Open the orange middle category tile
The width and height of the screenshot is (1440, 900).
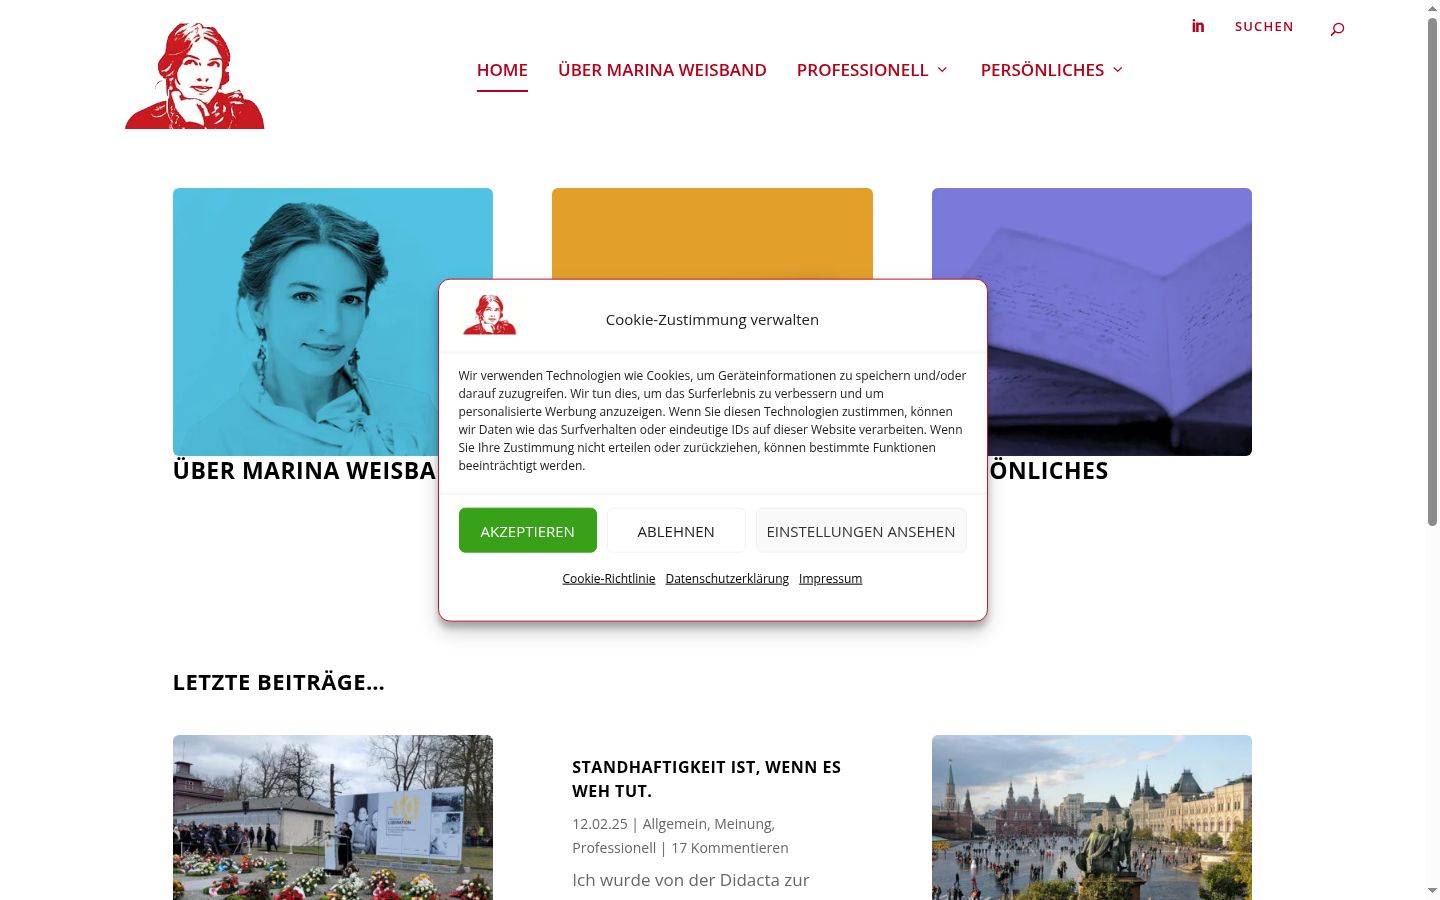pyautogui.click(x=712, y=234)
